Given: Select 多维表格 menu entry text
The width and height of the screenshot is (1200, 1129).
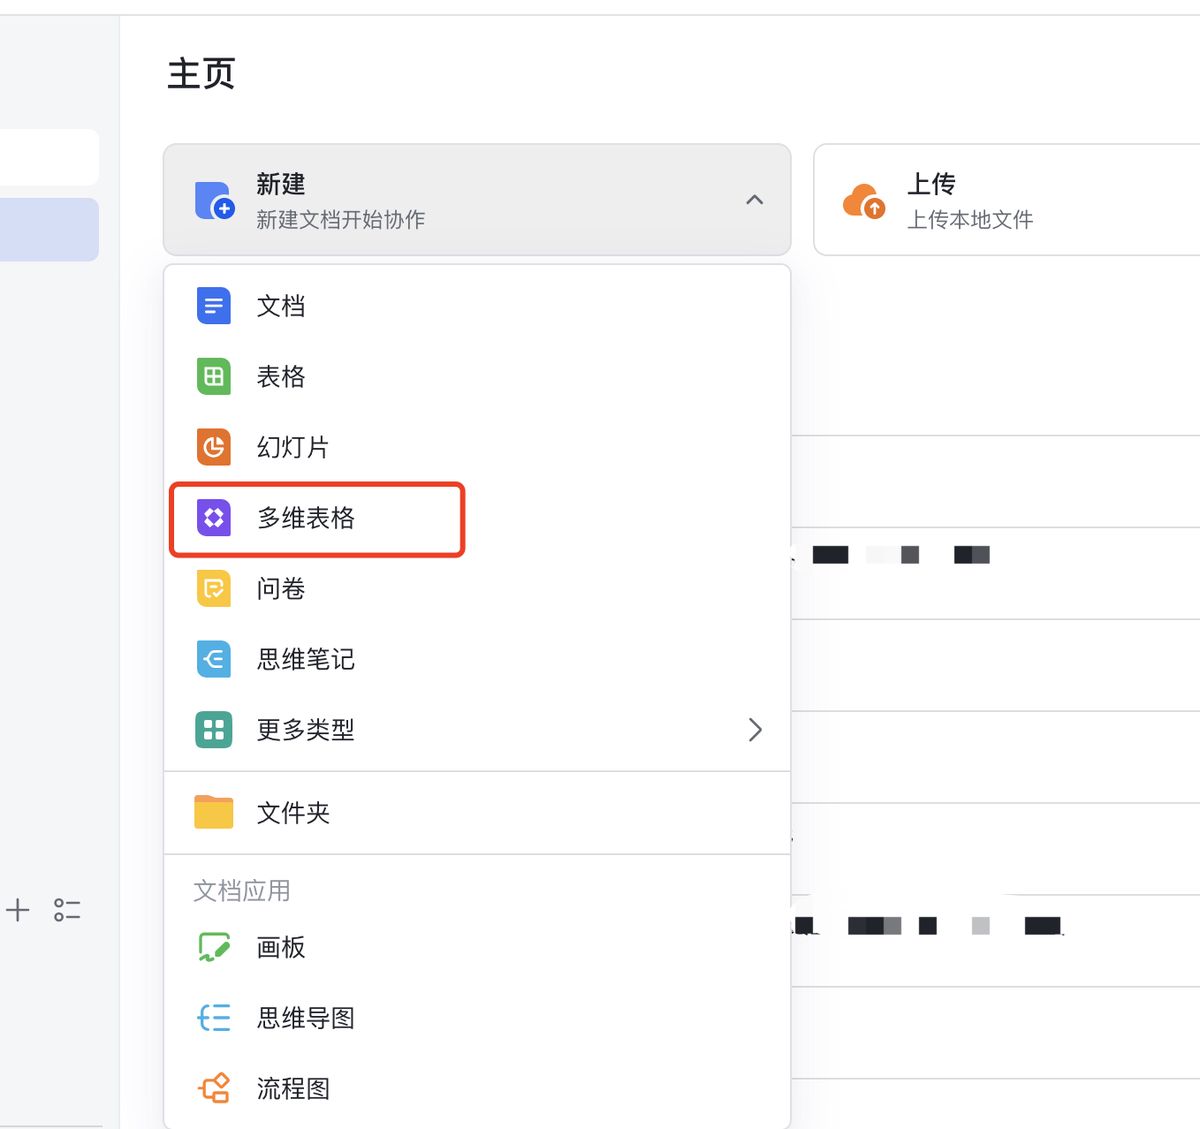Looking at the screenshot, I should (306, 518).
